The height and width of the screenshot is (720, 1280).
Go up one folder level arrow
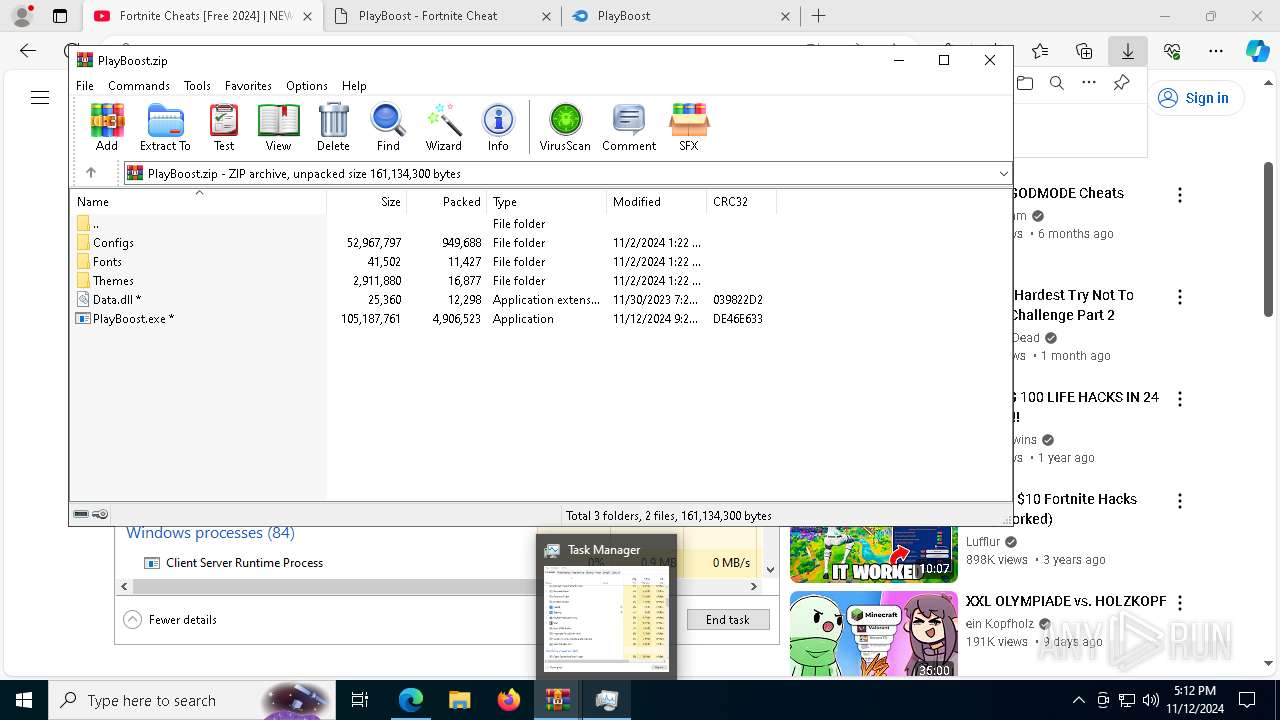coord(91,173)
